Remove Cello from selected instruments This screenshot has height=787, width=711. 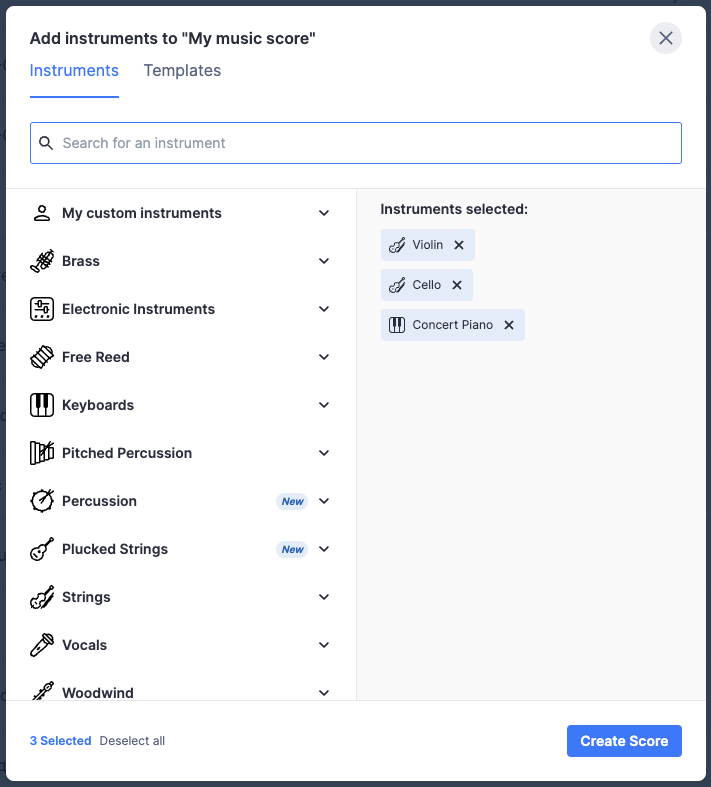pos(457,285)
